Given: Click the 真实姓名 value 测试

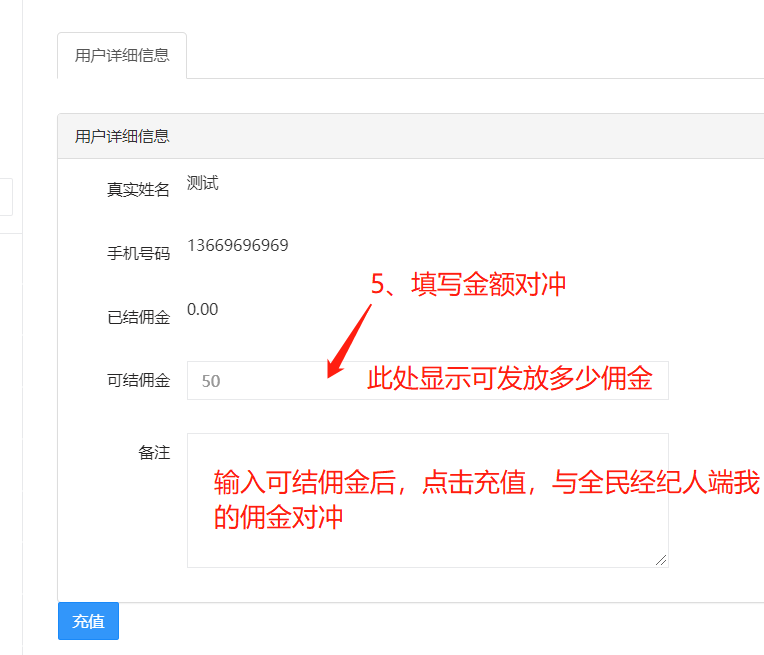Looking at the screenshot, I should click(x=203, y=183).
